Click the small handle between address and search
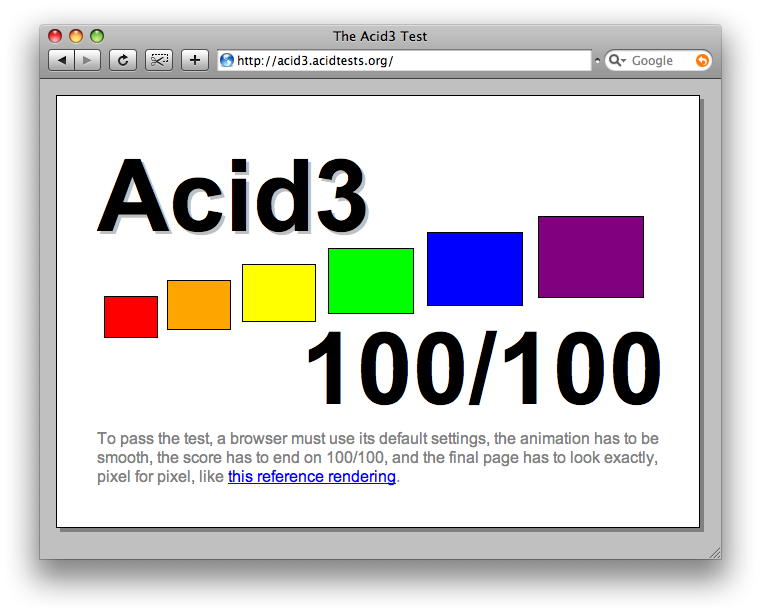This screenshot has width=761, height=614. [x=597, y=61]
